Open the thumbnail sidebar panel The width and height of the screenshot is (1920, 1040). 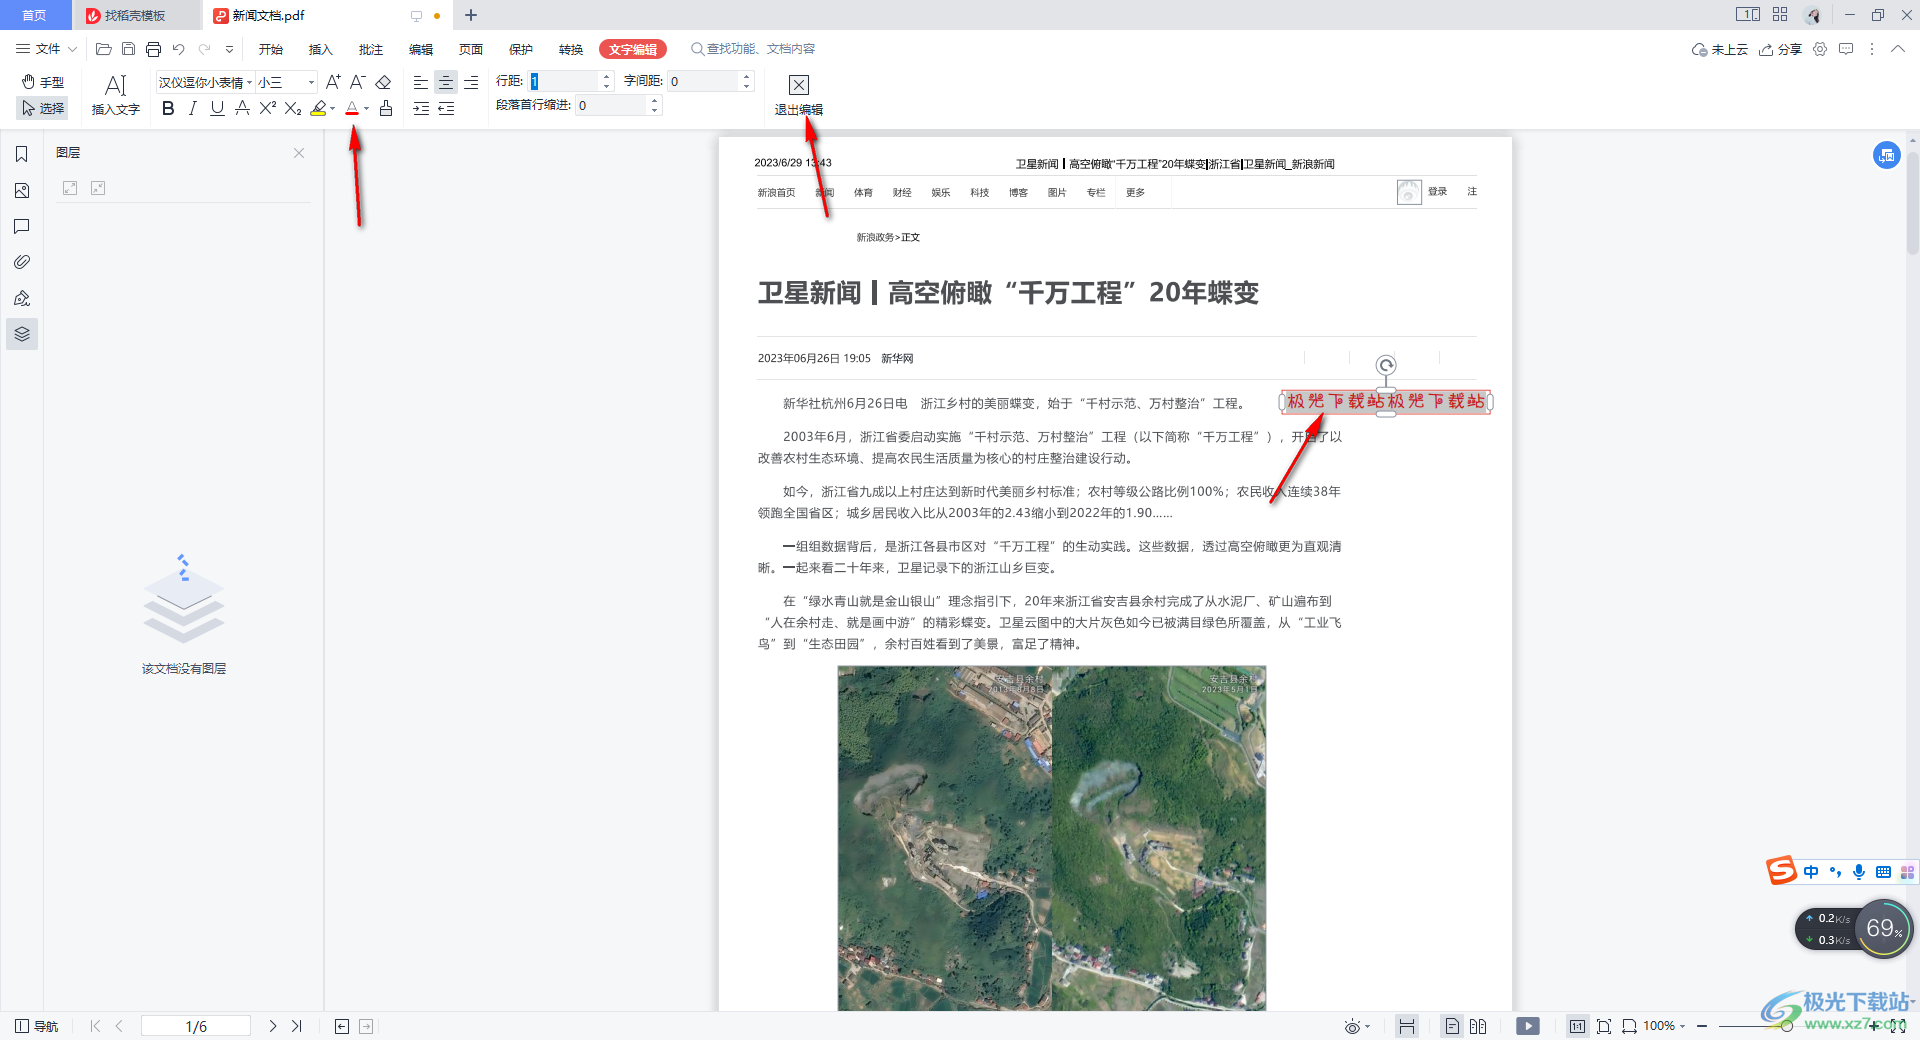click(x=22, y=190)
